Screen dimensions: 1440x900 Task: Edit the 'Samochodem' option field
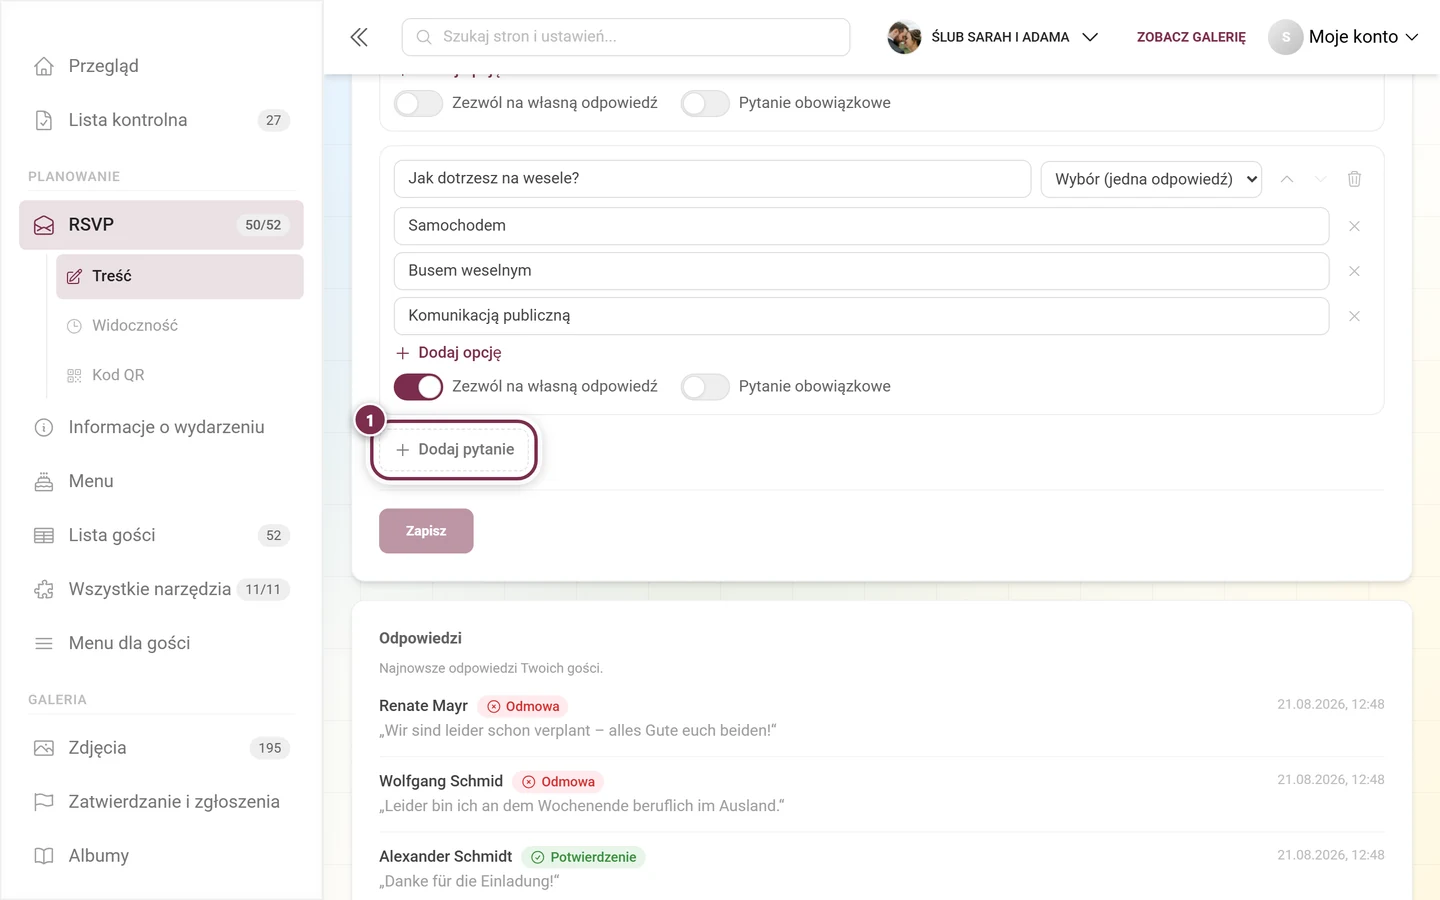coord(861,226)
